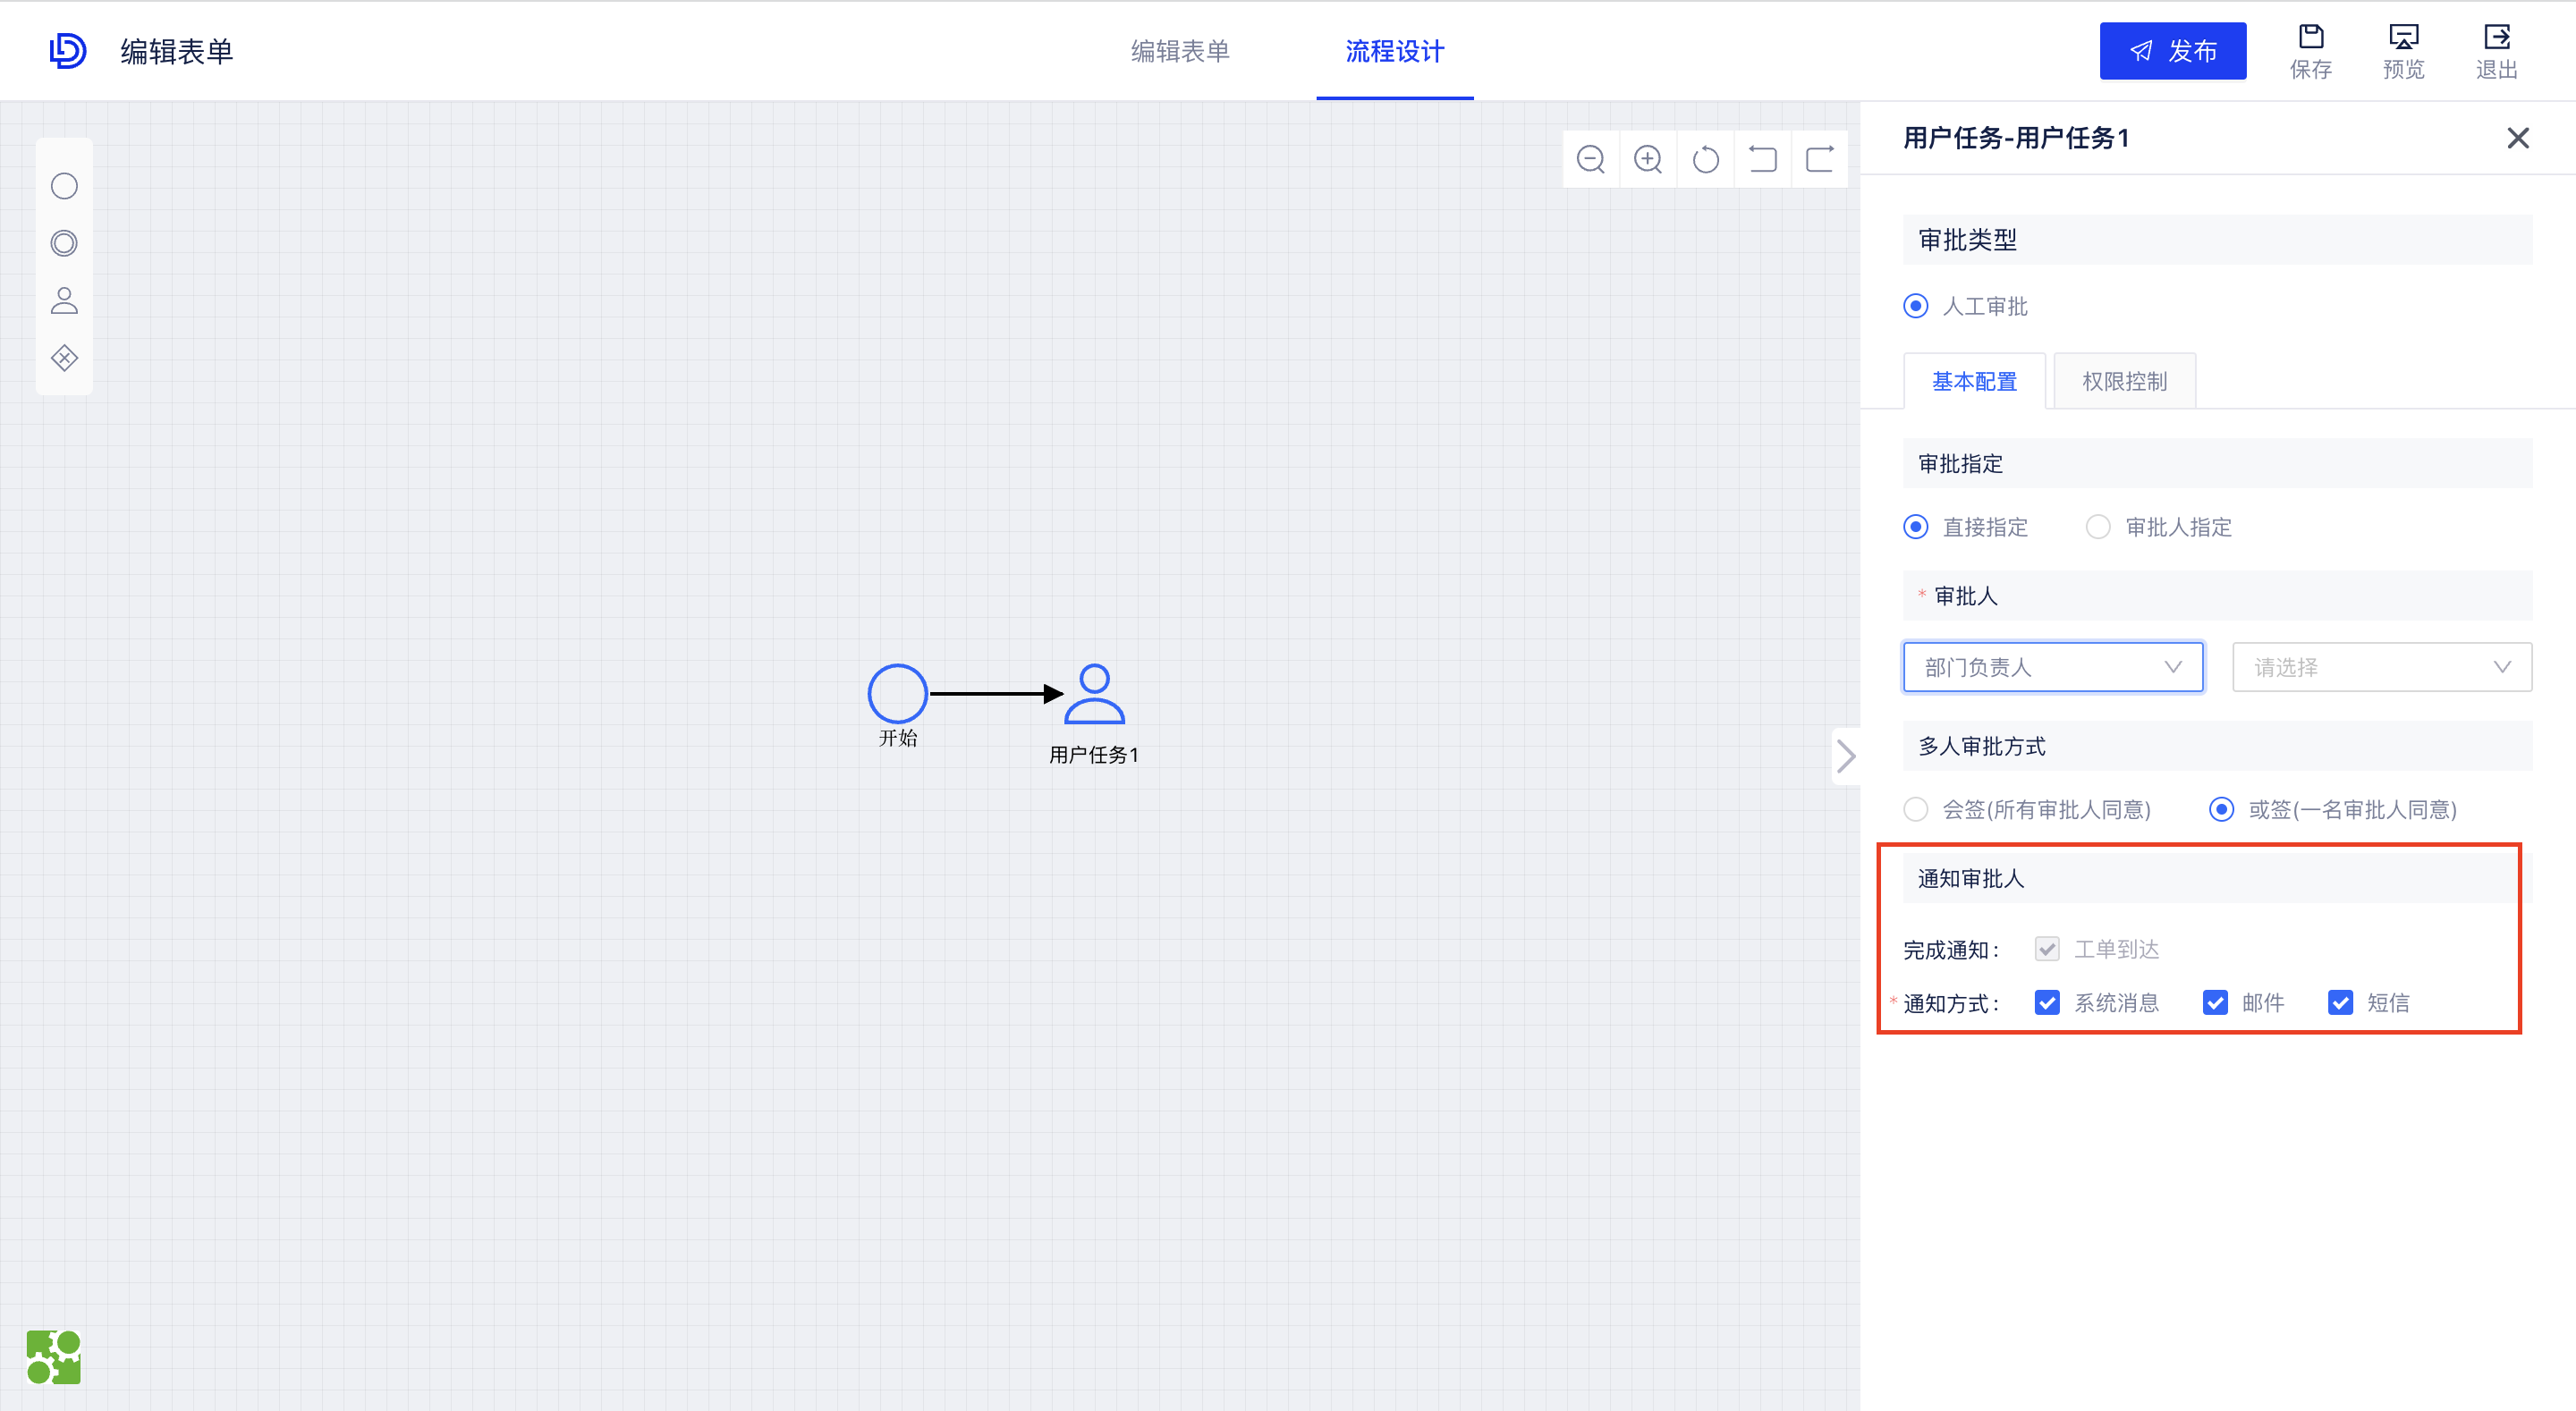Zoom in on the flow canvas
The height and width of the screenshot is (1411, 2576).
pos(1648,158)
